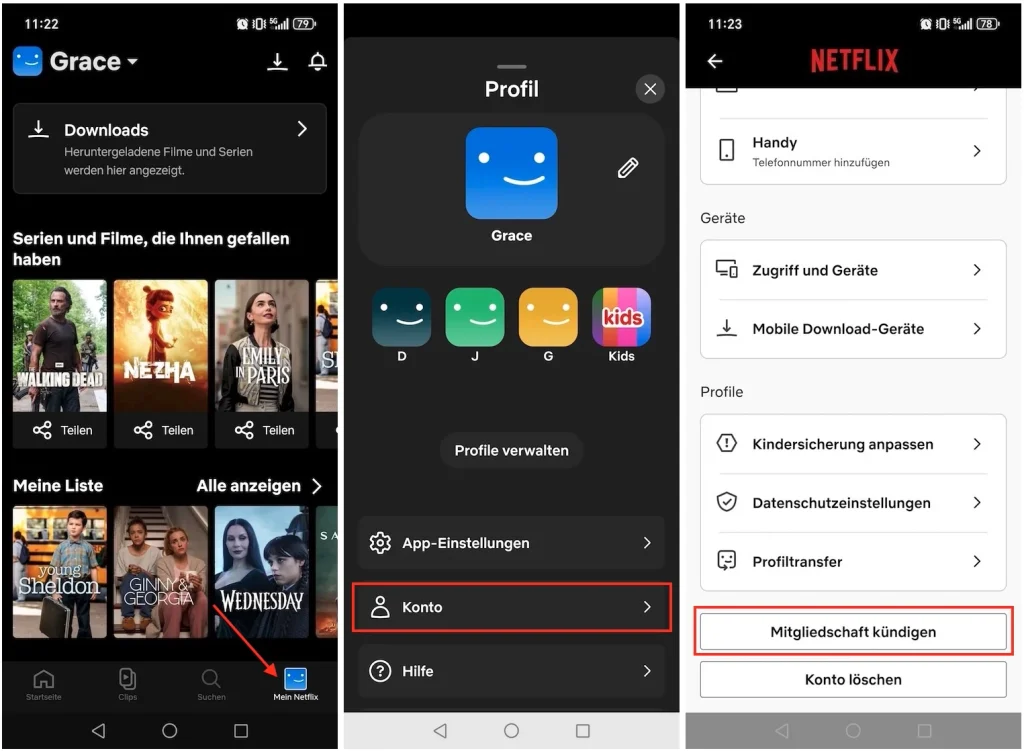
Task: Edit Grace profile with pencil icon
Action: pos(628,168)
